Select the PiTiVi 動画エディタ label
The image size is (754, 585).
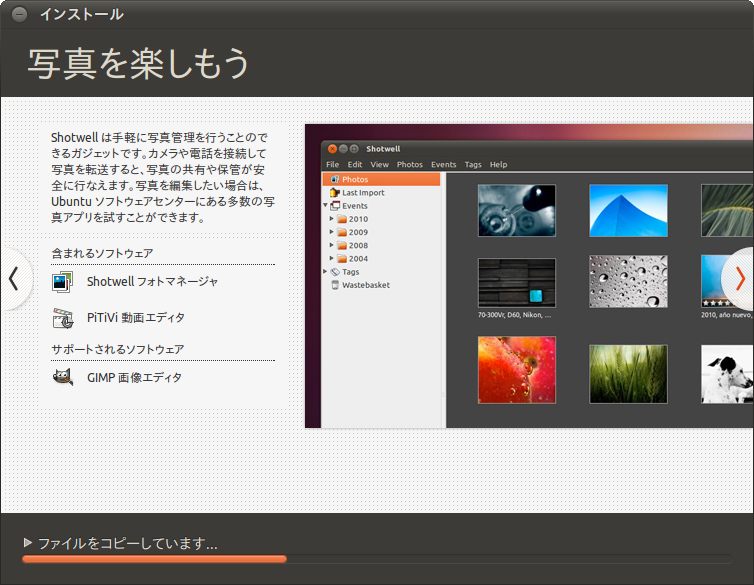(x=136, y=318)
